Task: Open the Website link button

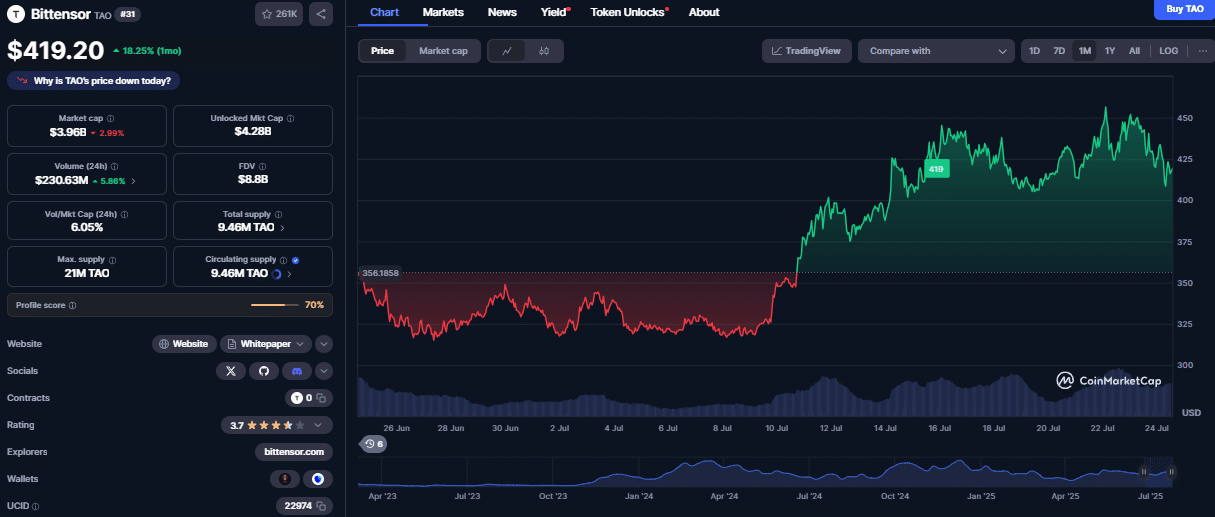Action: (184, 344)
